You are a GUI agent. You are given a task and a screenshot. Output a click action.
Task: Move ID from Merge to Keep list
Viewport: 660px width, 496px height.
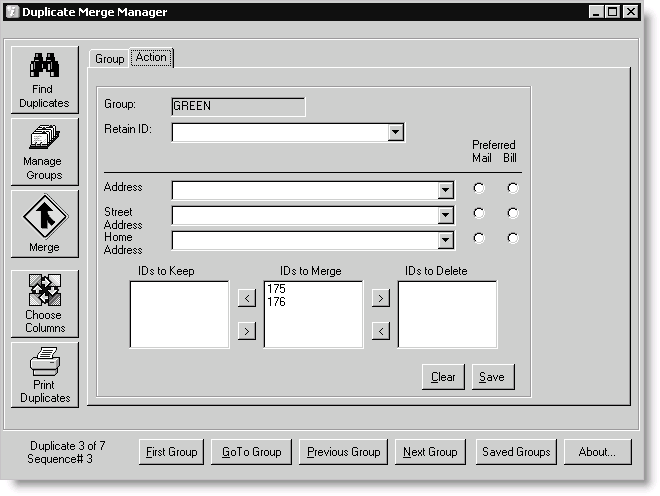click(x=247, y=298)
